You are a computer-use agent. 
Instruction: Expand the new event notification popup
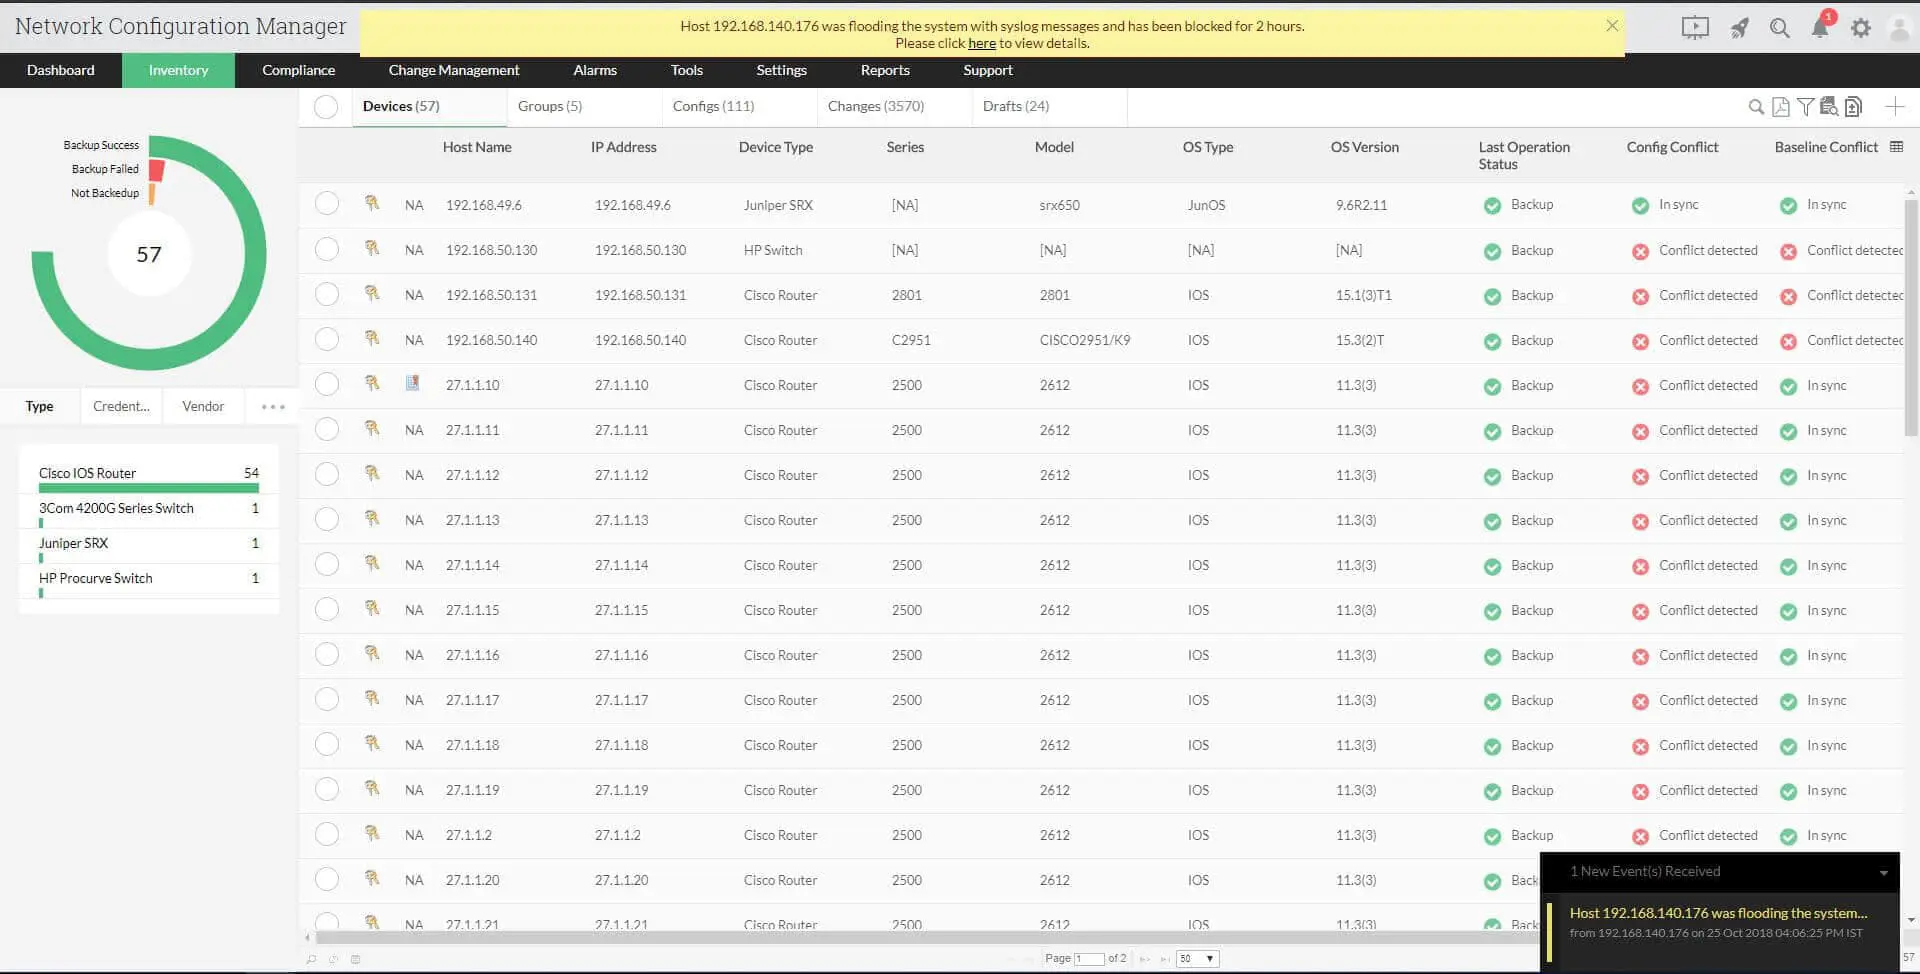(x=1884, y=871)
